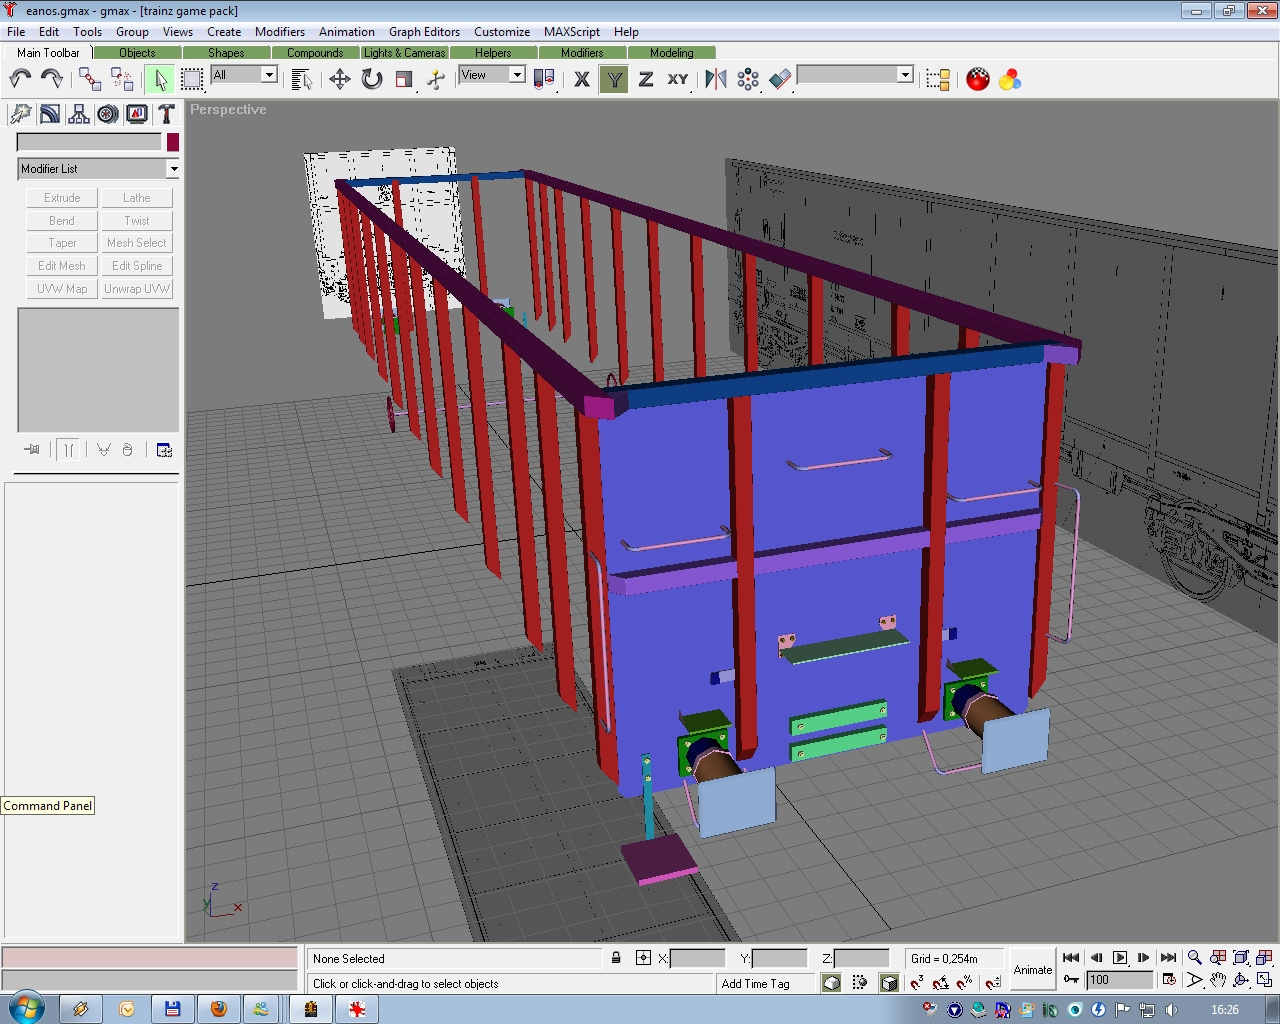Viewport: 1280px width, 1024px height.
Task: Activate the Unlink Selection tool
Action: (x=122, y=79)
